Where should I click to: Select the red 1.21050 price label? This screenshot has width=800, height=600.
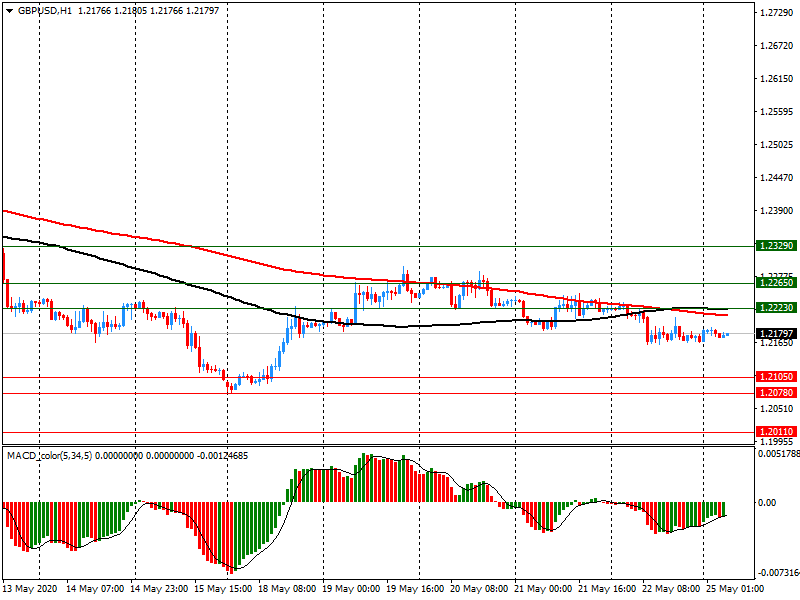click(776, 377)
